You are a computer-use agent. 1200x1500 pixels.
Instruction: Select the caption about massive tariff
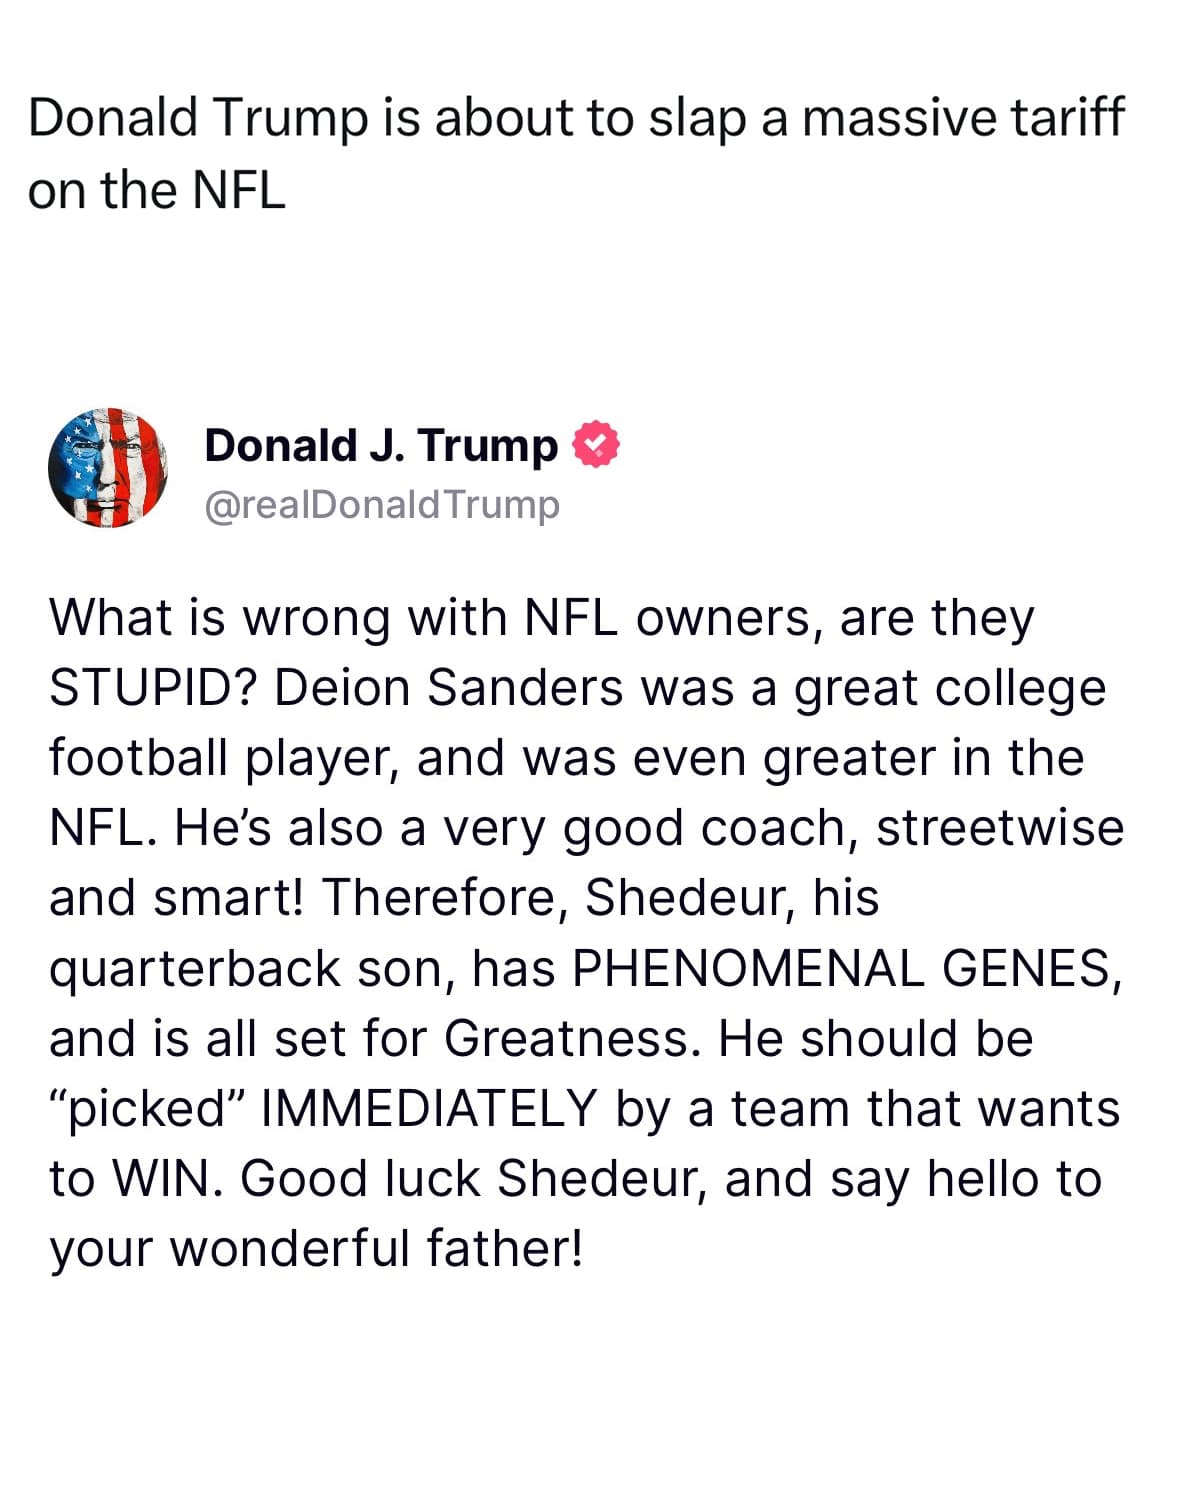[x=576, y=153]
